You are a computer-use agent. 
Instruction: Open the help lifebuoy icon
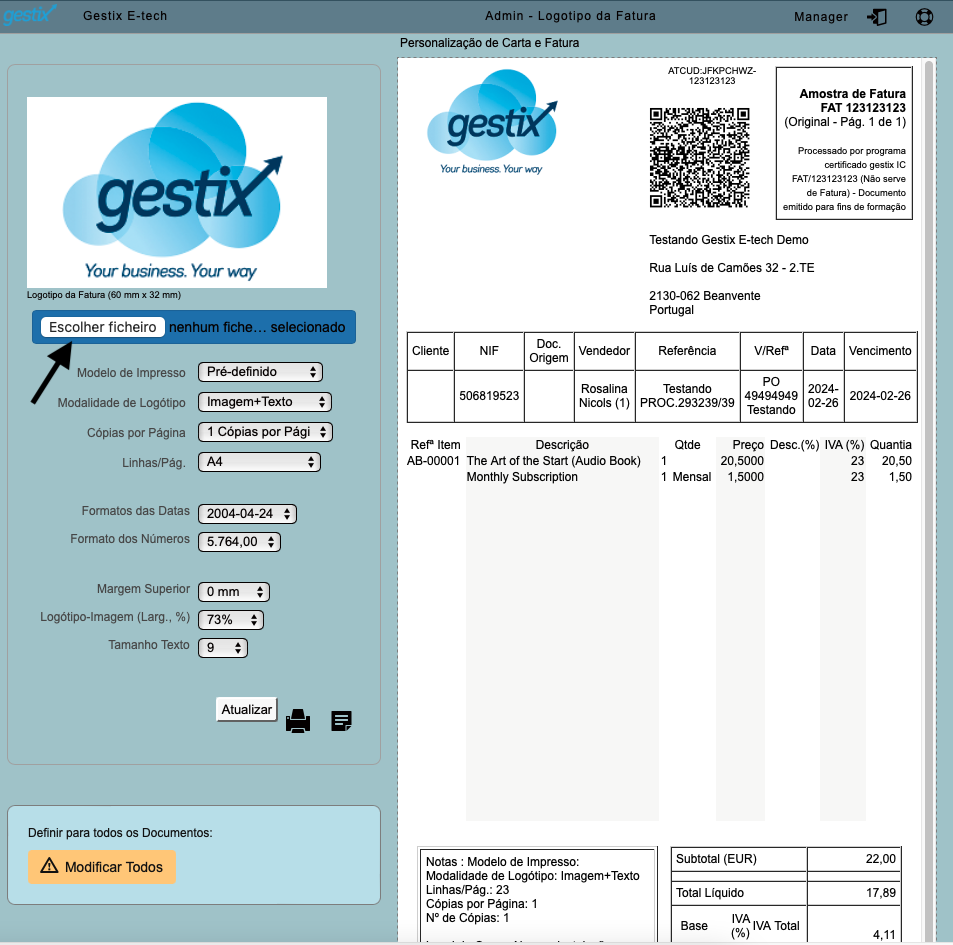point(924,16)
